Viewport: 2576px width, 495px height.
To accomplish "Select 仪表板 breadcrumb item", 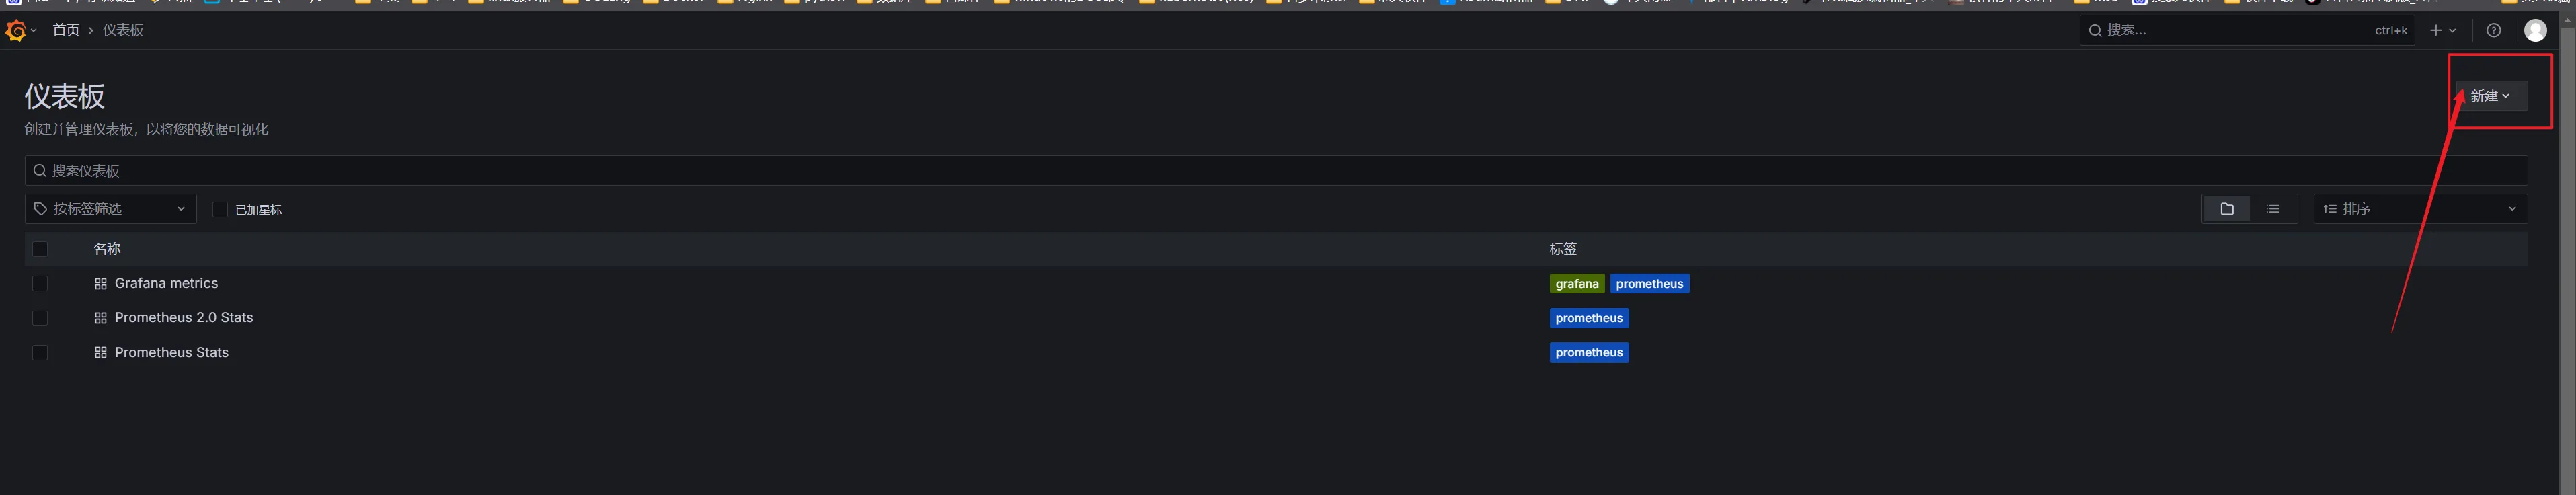I will click(123, 31).
